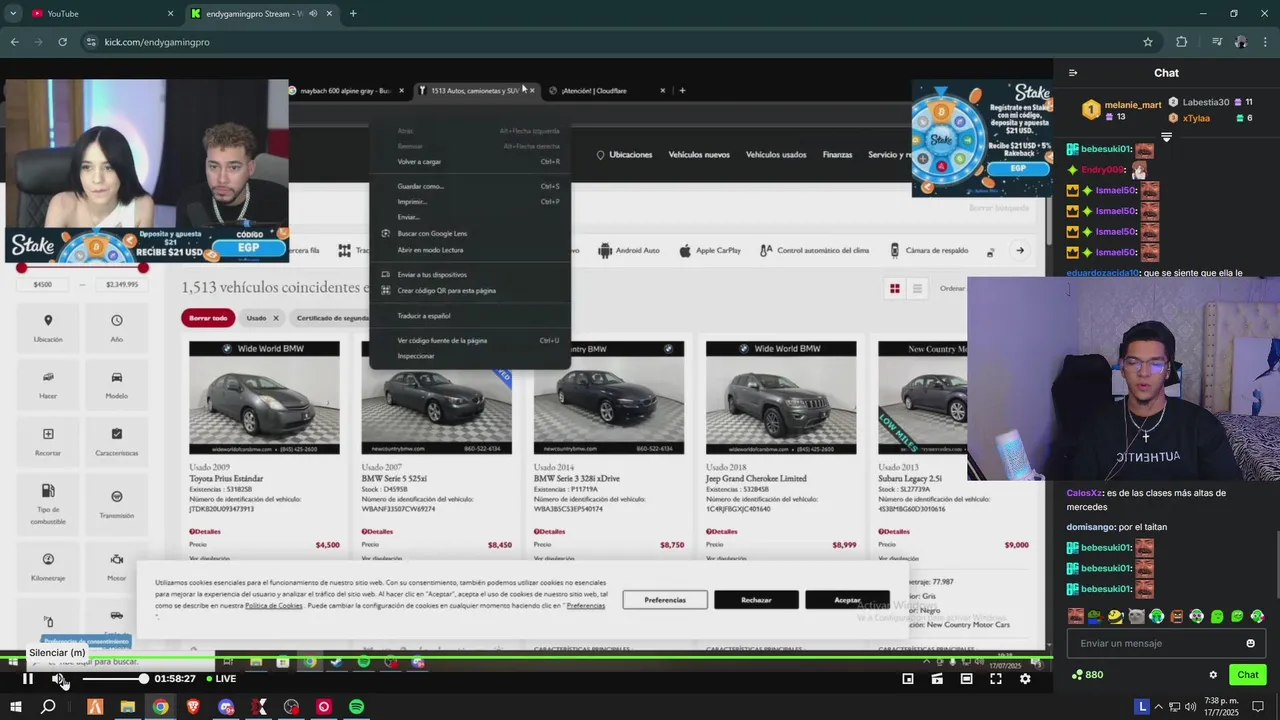Insert the crying green headphones emote

[1156, 616]
